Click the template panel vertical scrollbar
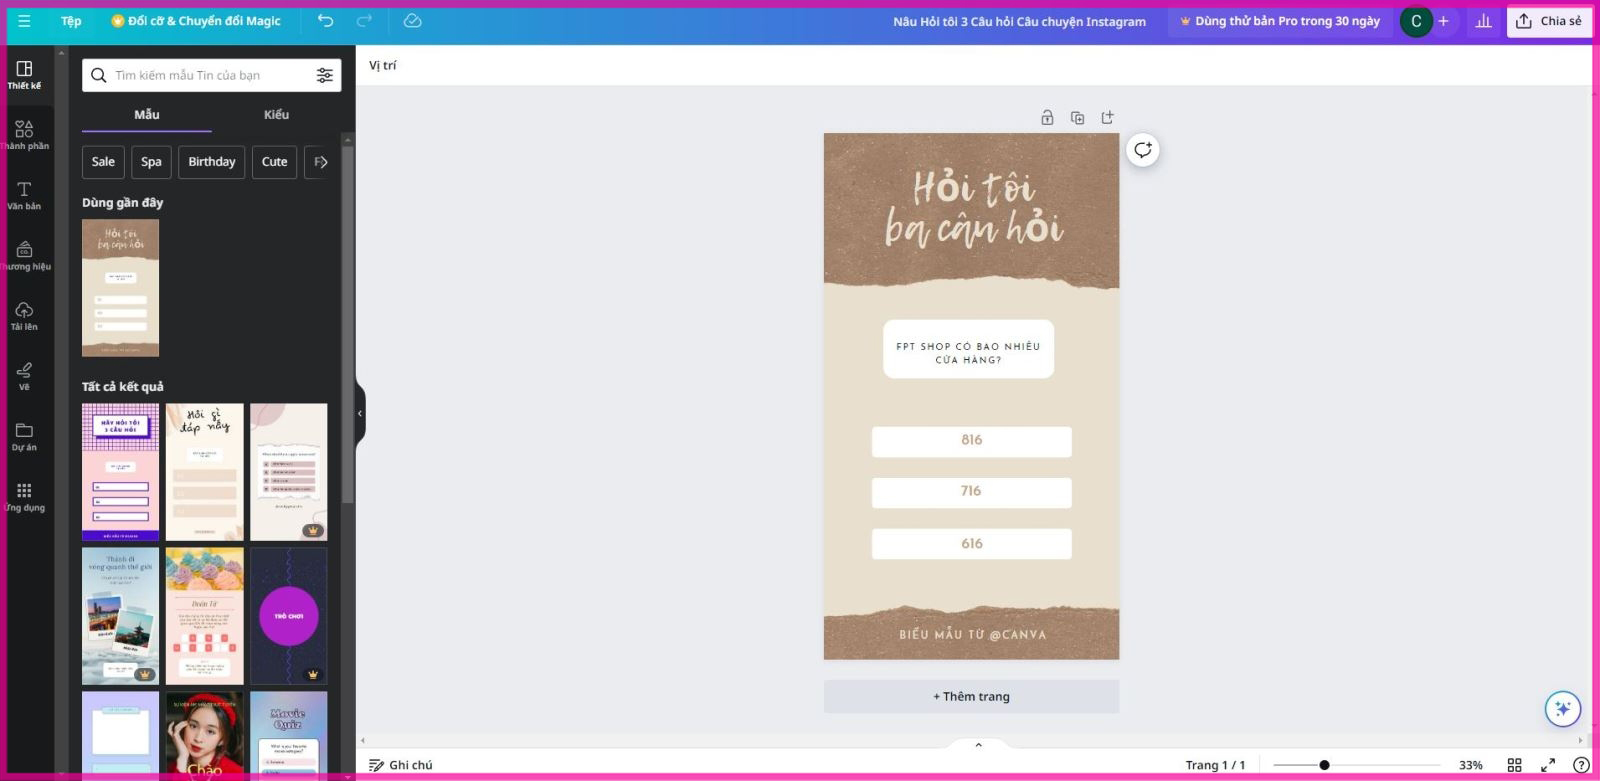1600x781 pixels. coord(347,325)
